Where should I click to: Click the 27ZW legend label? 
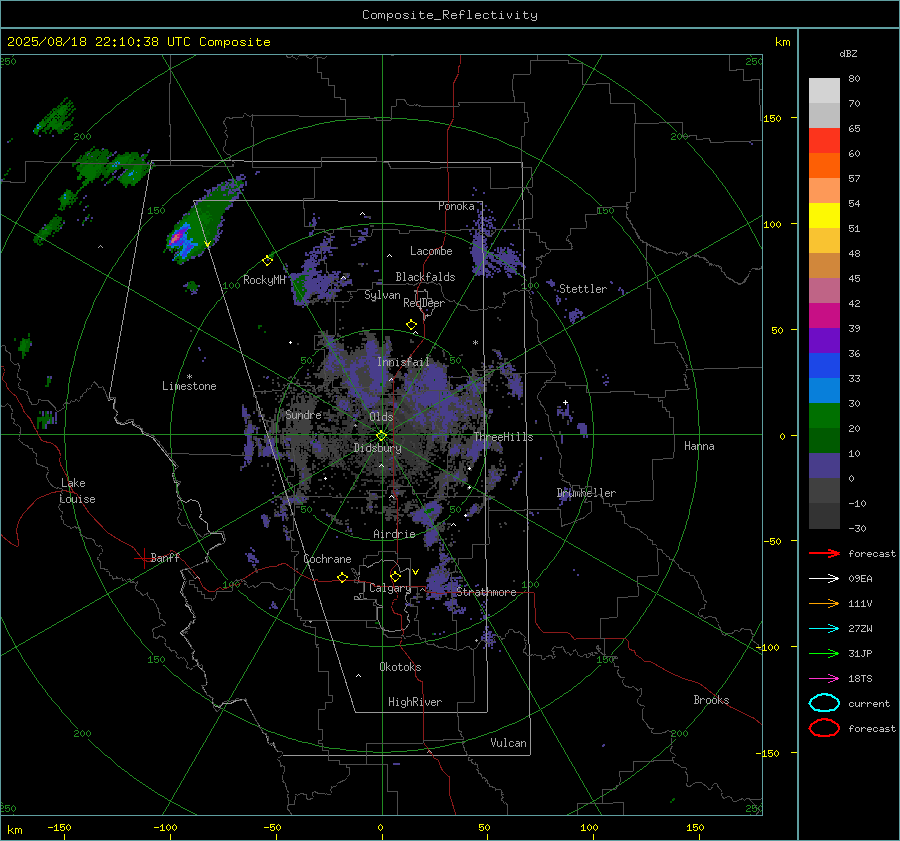[x=860, y=629]
